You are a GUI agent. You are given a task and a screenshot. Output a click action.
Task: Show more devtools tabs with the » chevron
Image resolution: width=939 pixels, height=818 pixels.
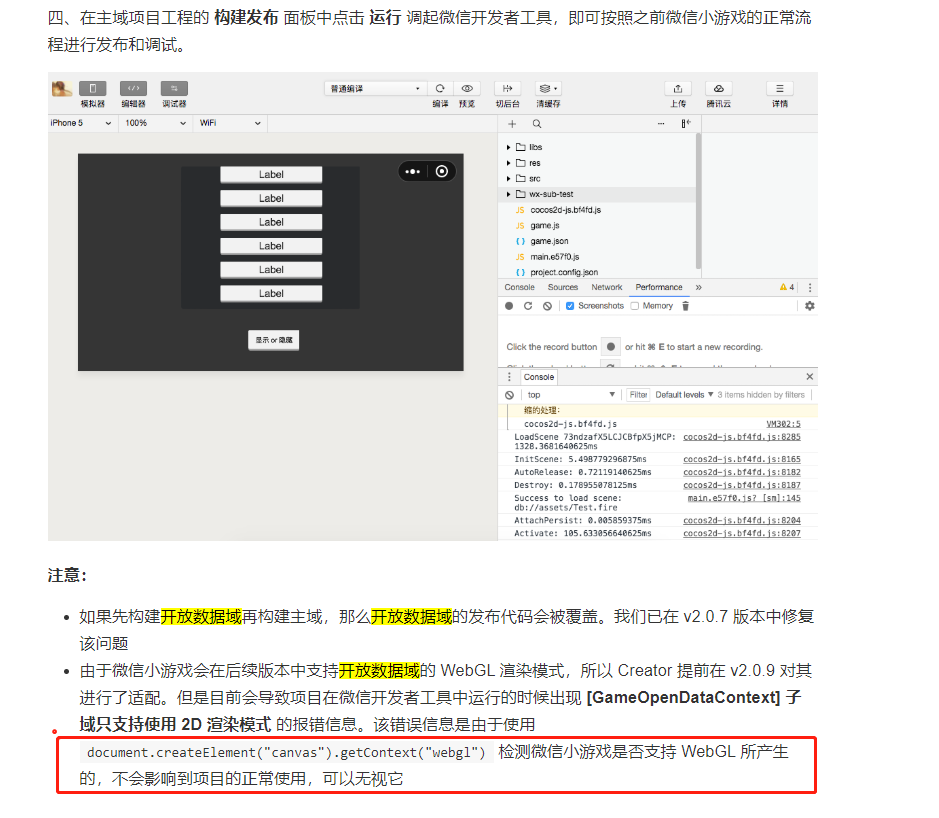coord(698,287)
